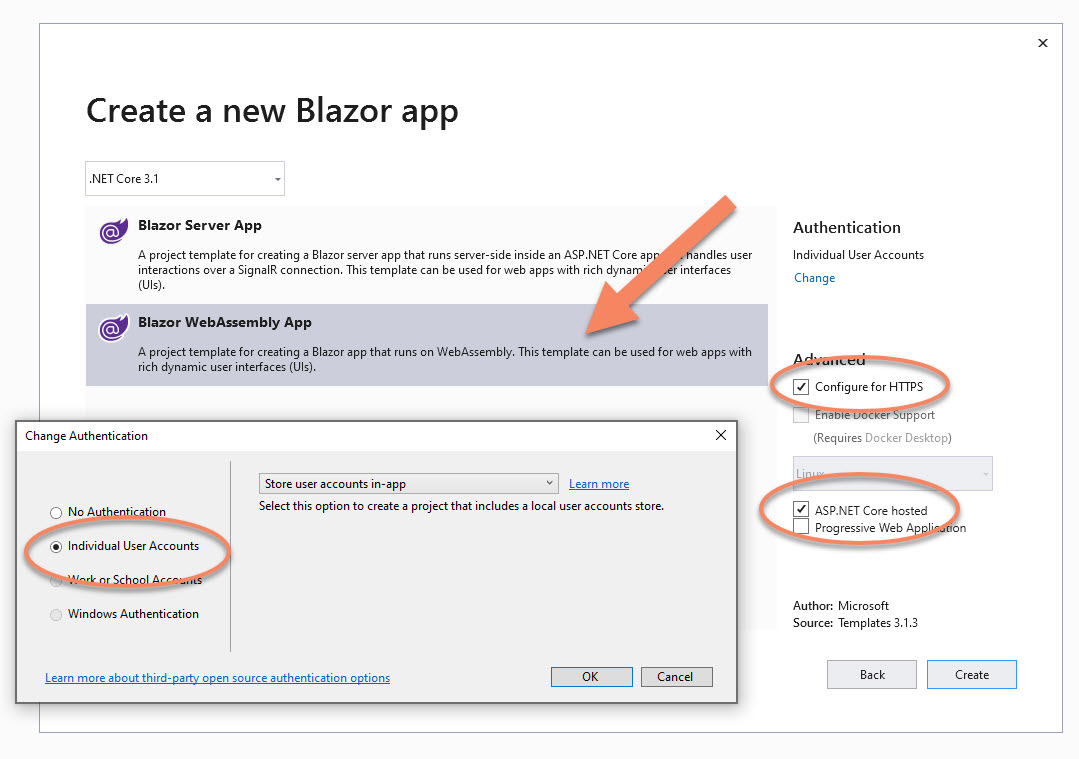
Task: Select Windows Authentication
Action: (x=55, y=614)
